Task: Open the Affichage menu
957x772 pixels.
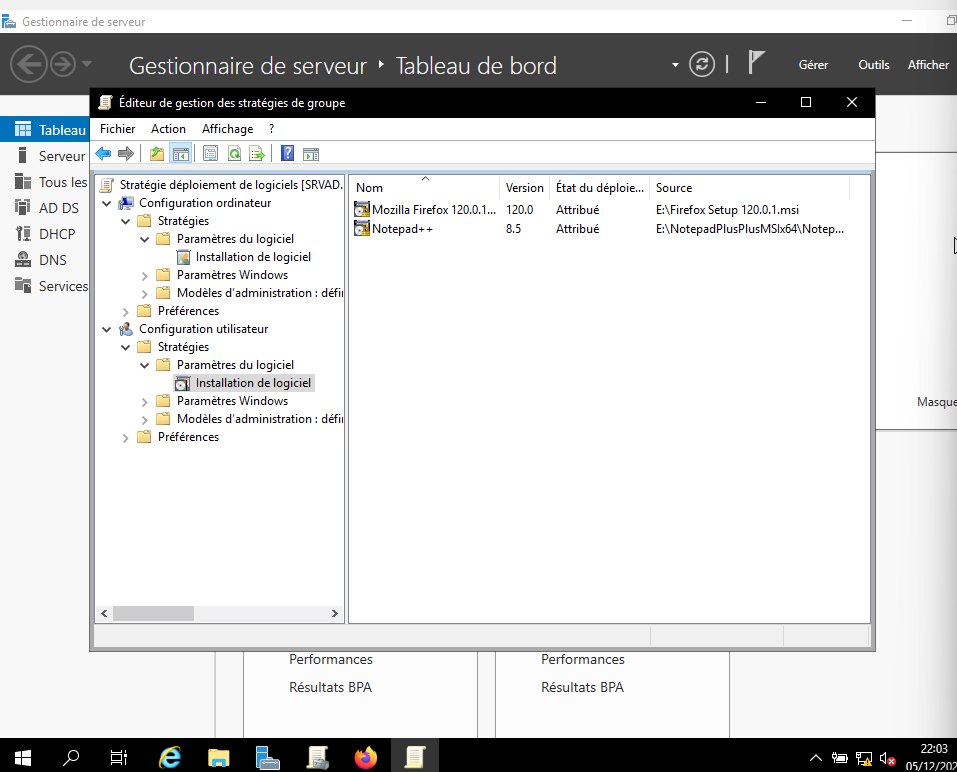Action: pos(227,129)
